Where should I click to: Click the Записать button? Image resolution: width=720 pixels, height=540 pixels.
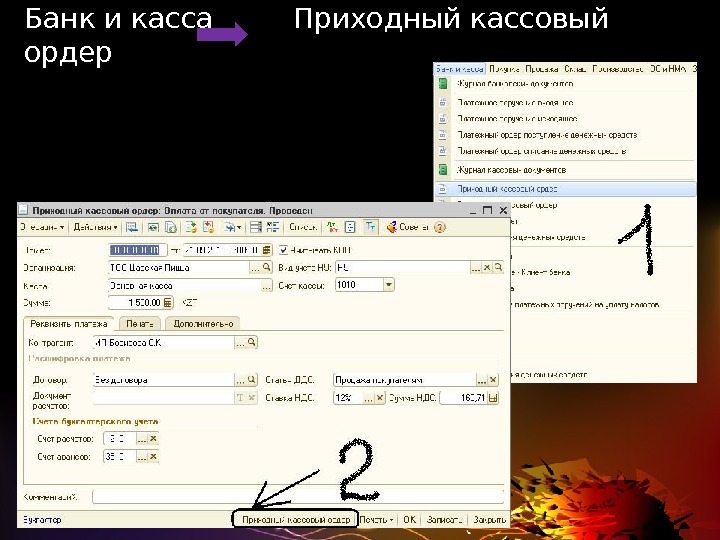point(444,520)
